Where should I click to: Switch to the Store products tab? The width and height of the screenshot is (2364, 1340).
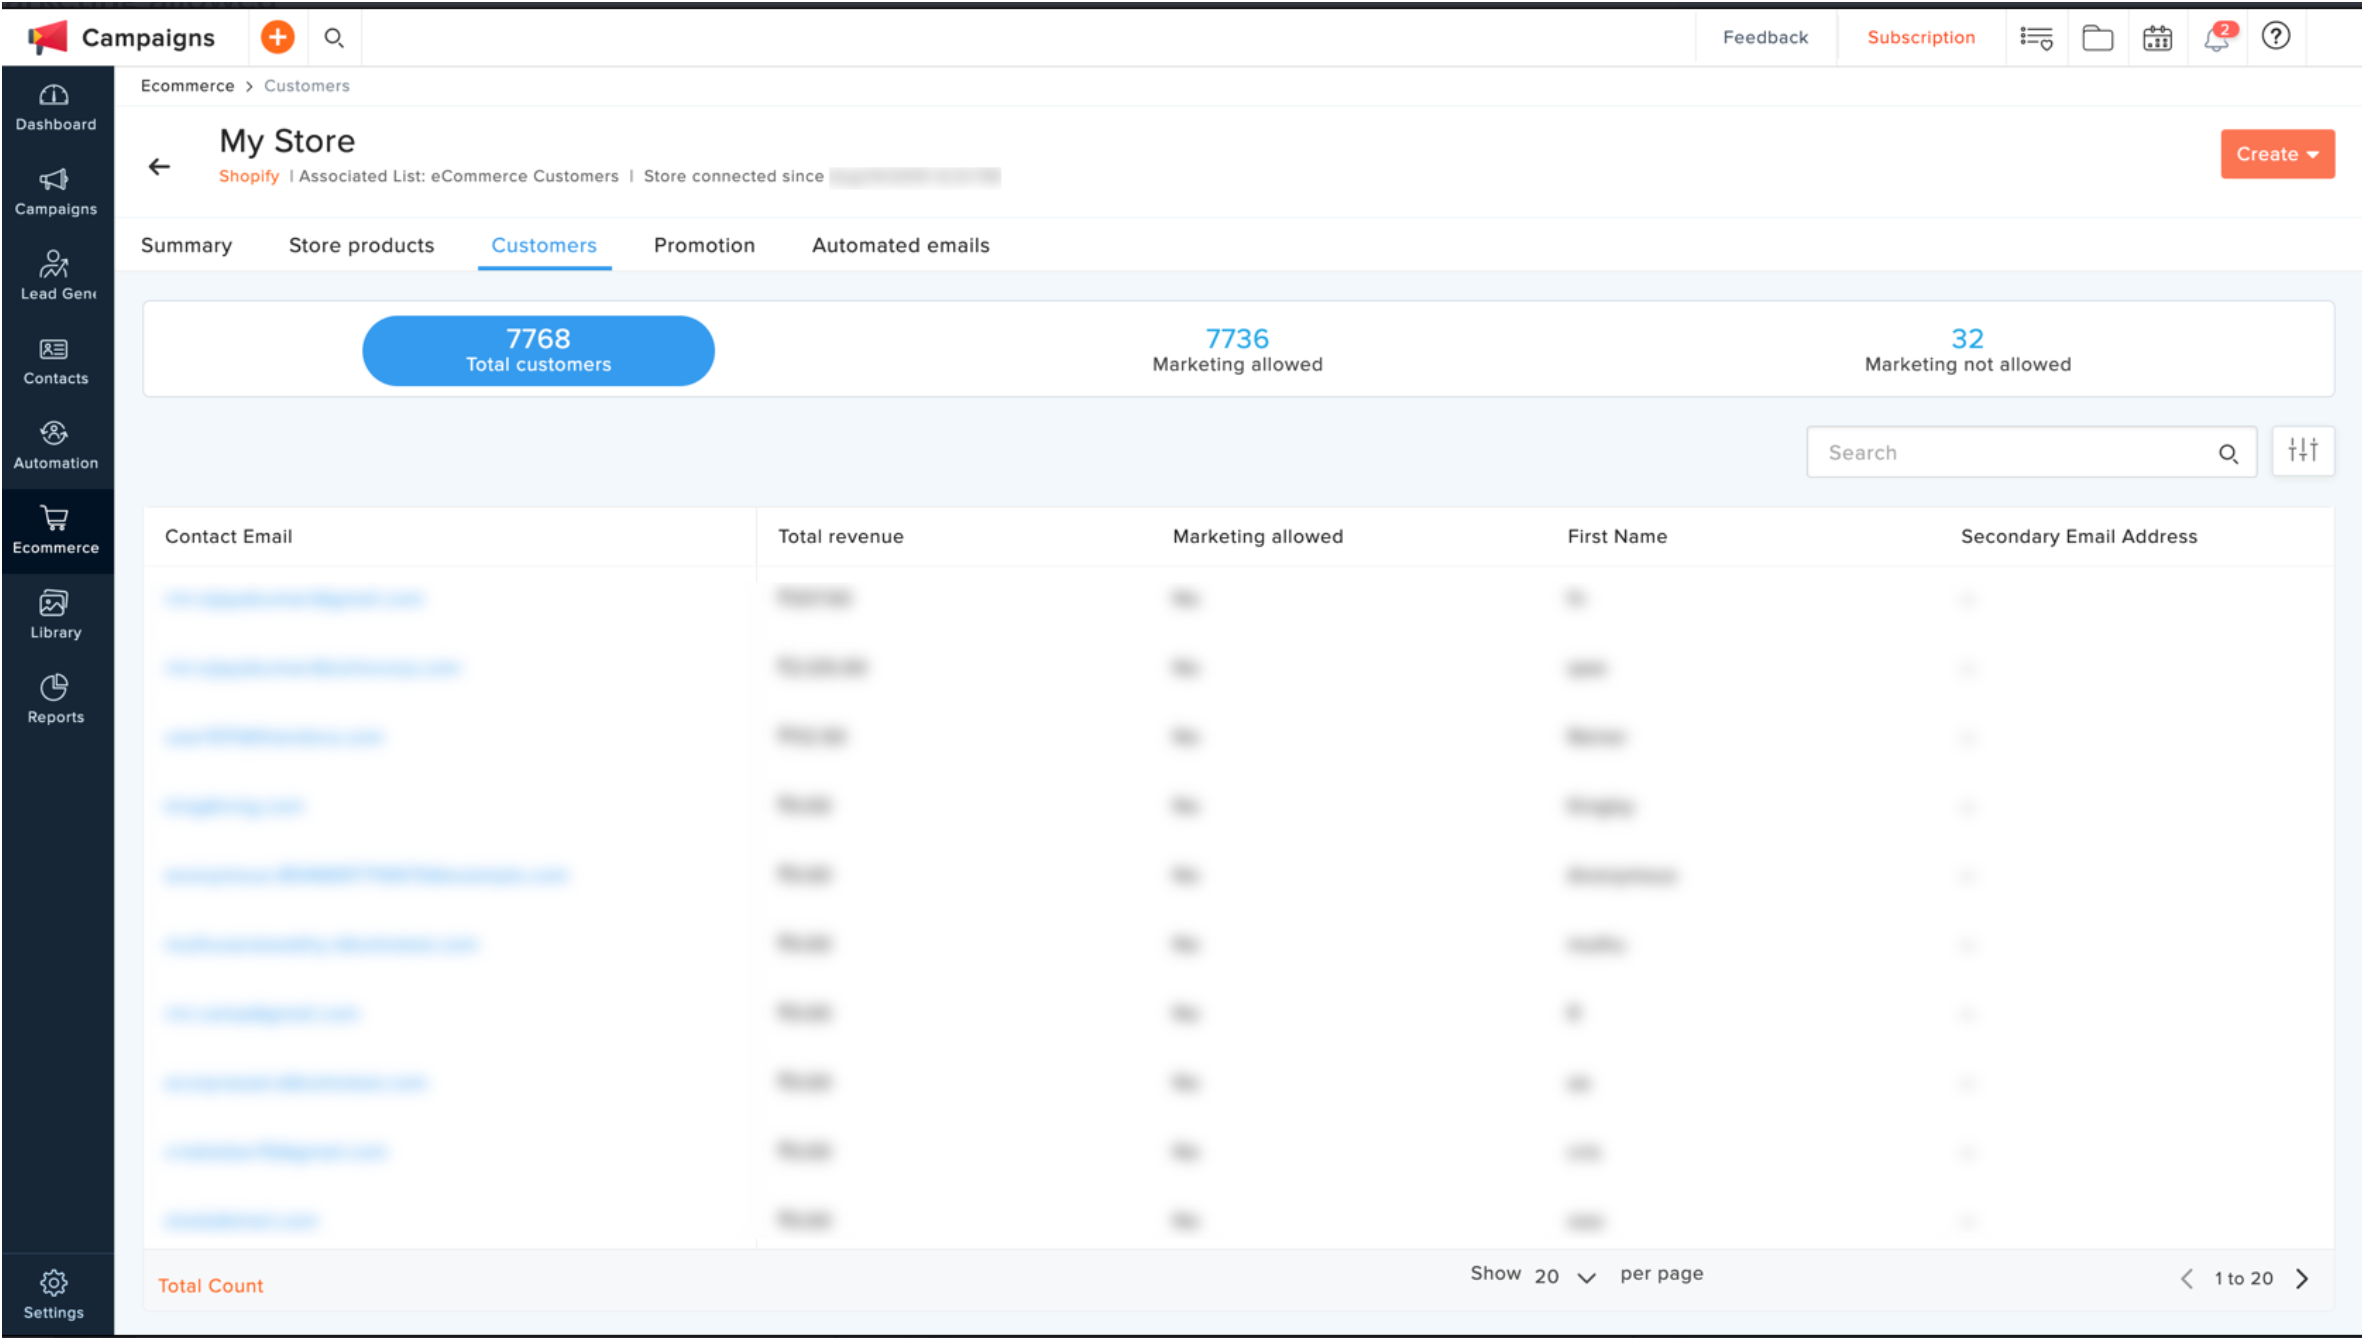click(361, 245)
